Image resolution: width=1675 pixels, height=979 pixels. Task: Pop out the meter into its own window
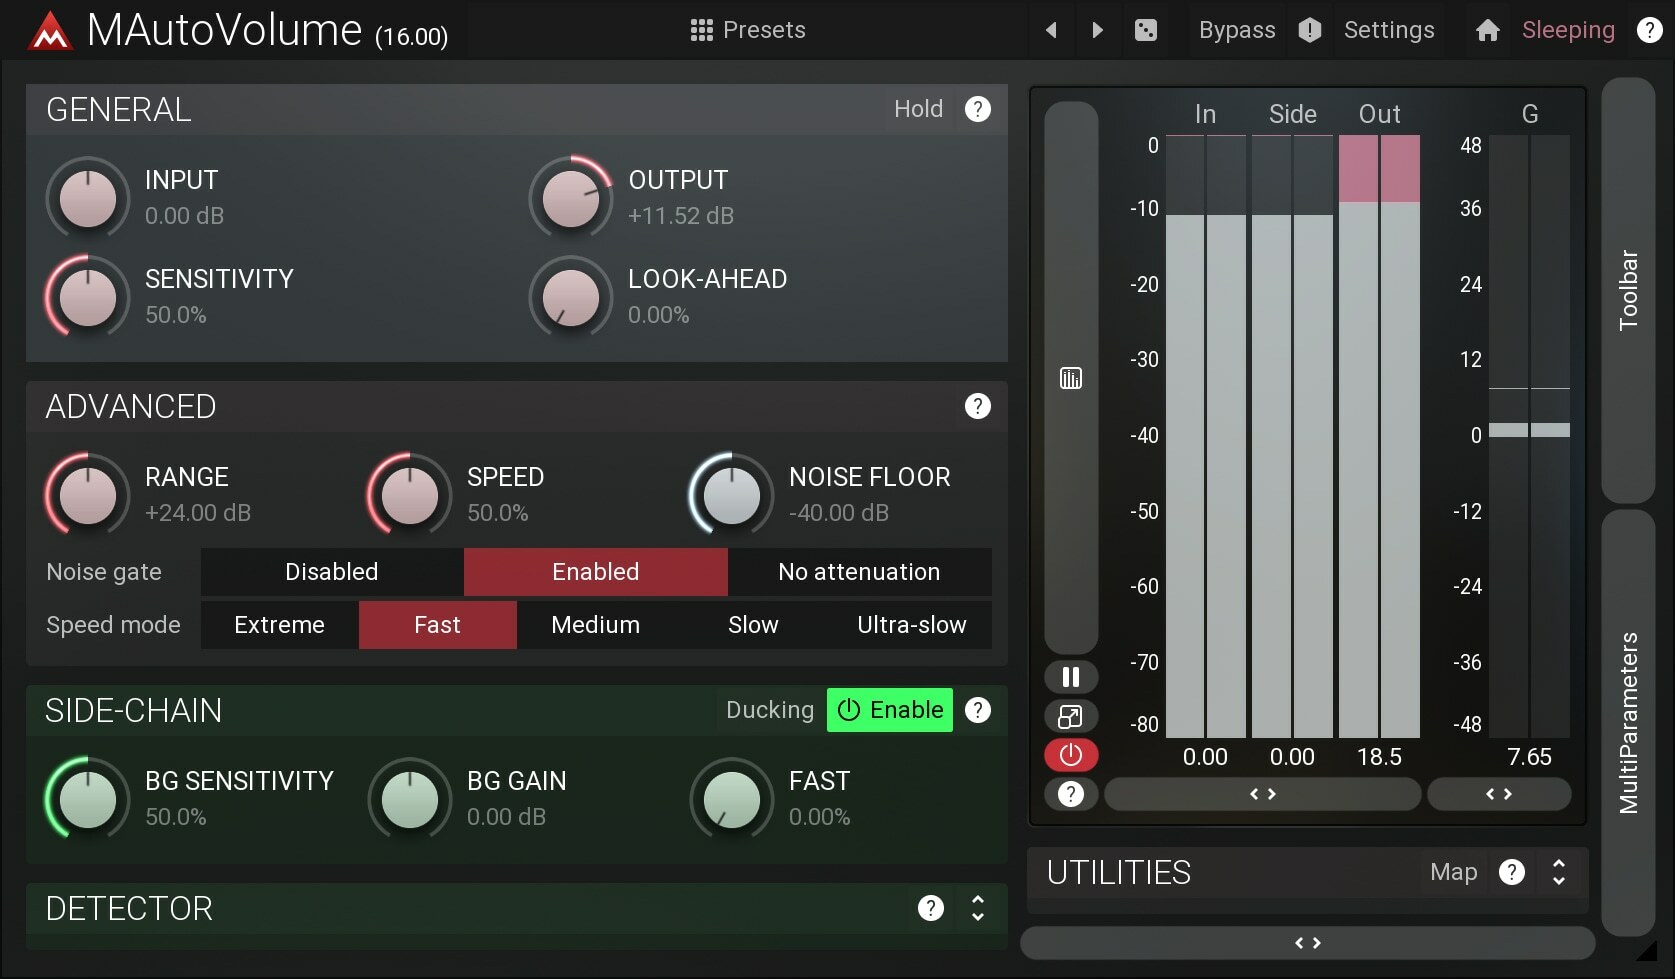[1070, 716]
